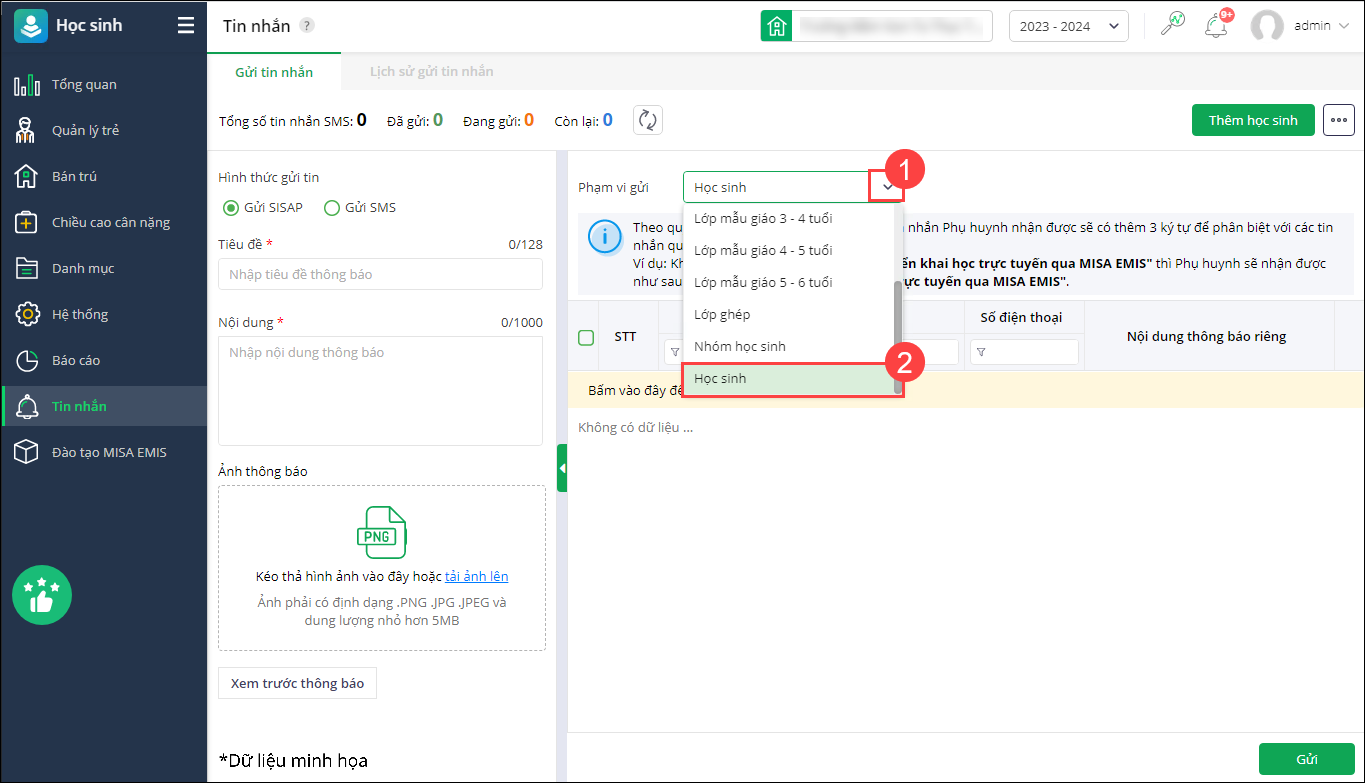Choose Lớp mẫu giáo 4 - 5 tuổi option
Screen dimensions: 1365x783
787,251
